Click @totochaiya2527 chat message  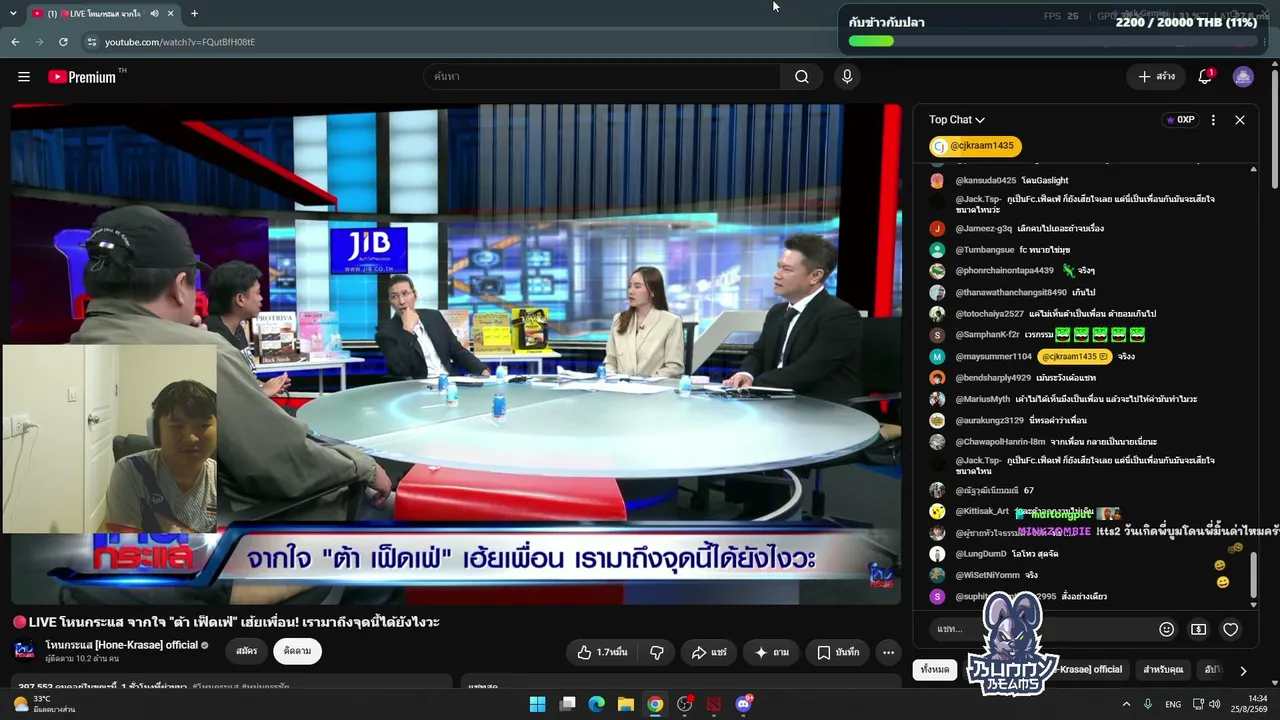tap(1092, 314)
